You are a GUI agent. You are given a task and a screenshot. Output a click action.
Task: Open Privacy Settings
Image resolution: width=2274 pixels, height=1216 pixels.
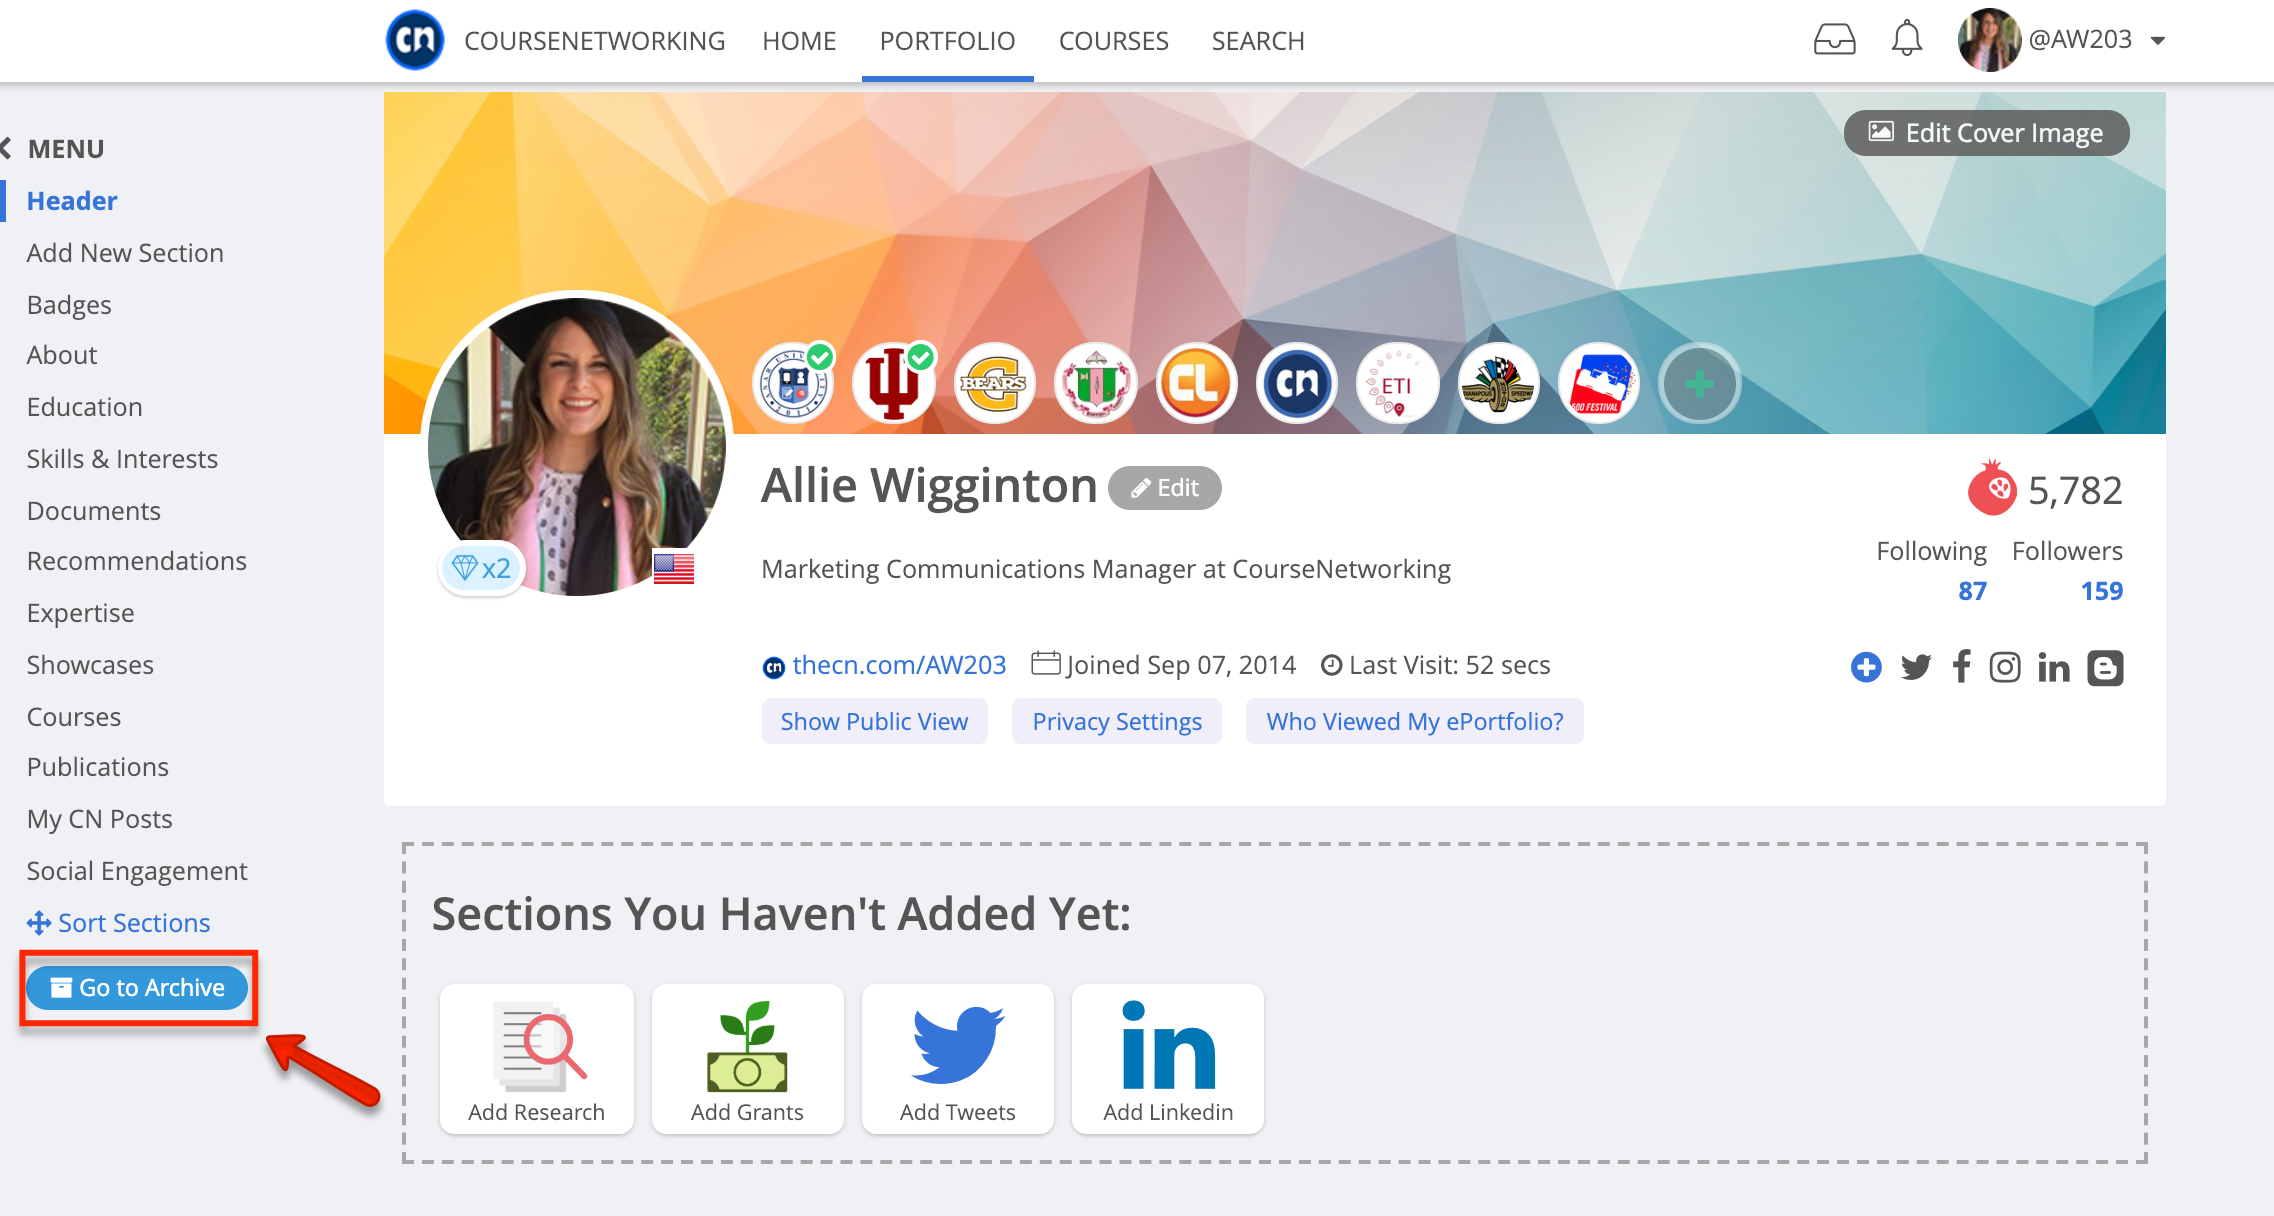[1117, 721]
